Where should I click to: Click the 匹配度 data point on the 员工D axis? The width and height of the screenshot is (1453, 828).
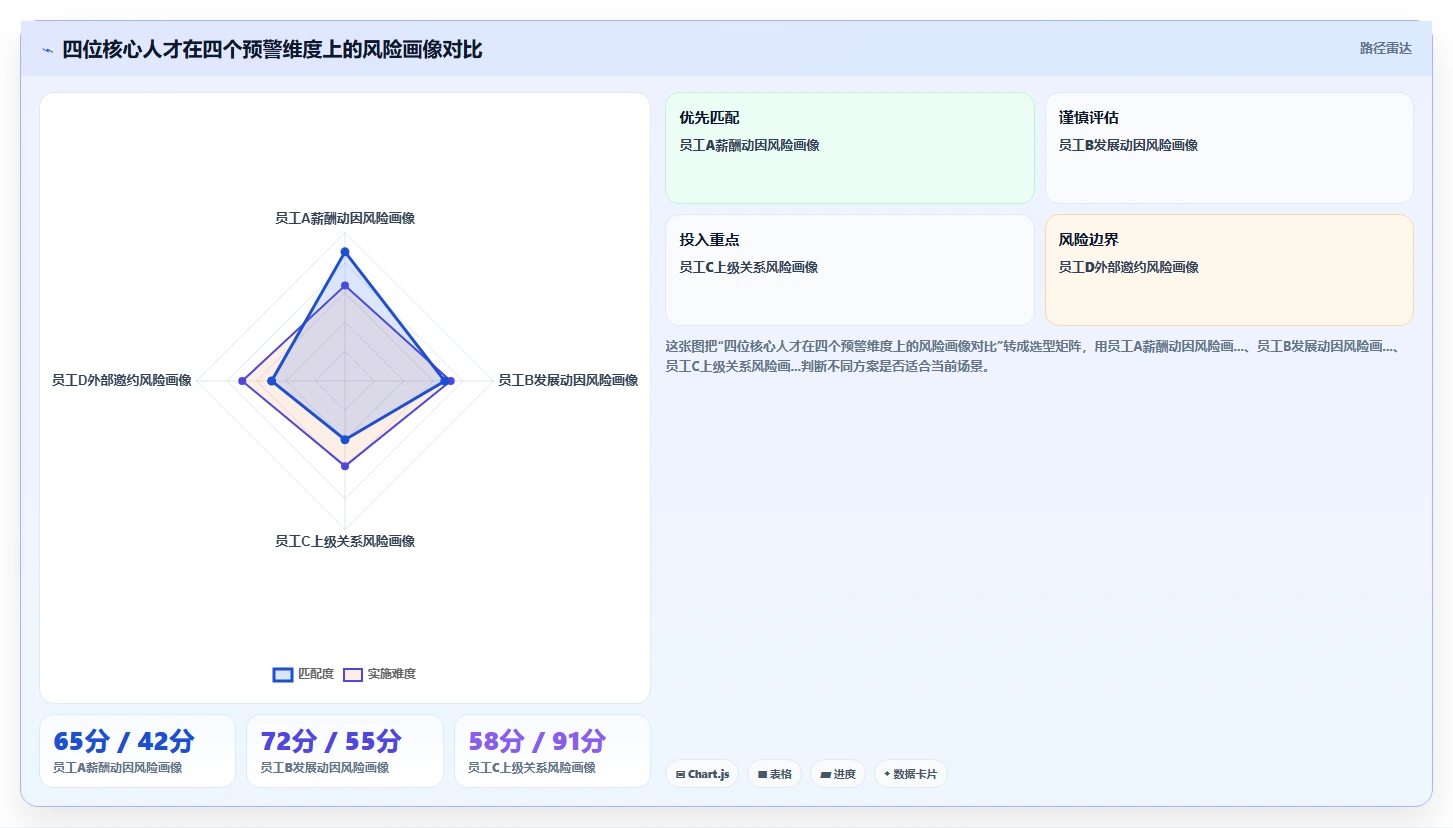point(271,381)
